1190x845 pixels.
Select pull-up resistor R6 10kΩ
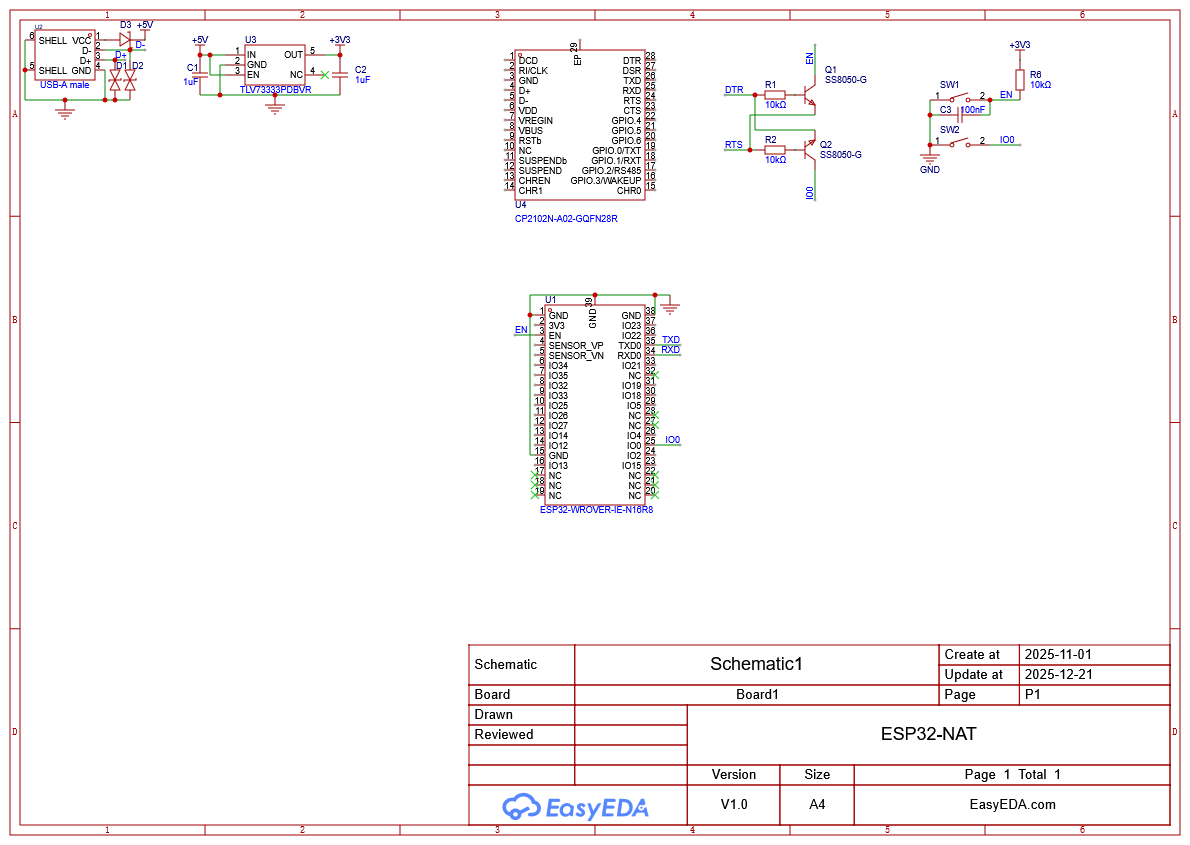click(1022, 80)
